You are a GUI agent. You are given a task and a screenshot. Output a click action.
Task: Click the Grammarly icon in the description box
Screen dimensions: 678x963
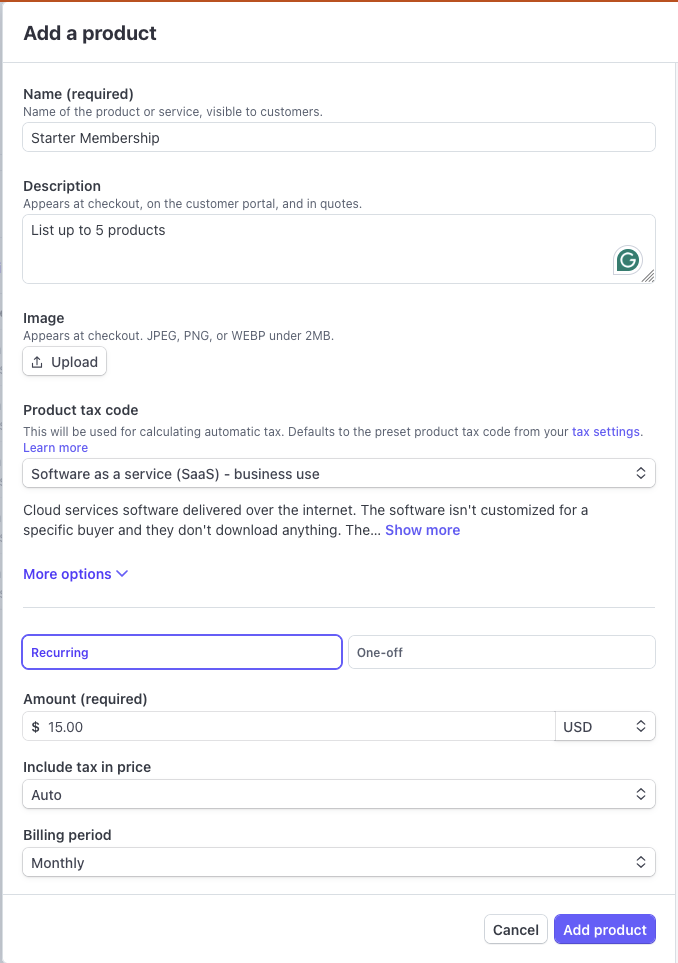627,260
